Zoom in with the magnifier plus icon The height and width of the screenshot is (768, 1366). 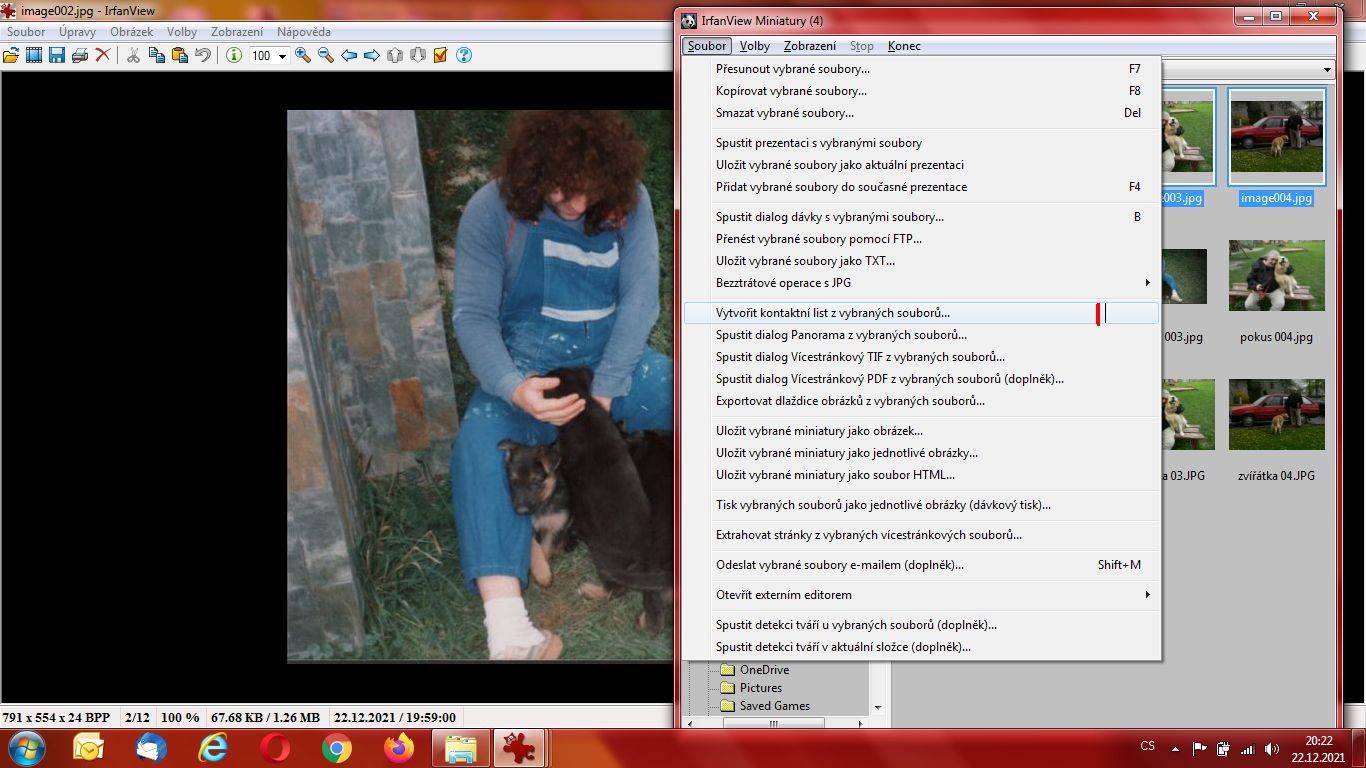point(303,56)
